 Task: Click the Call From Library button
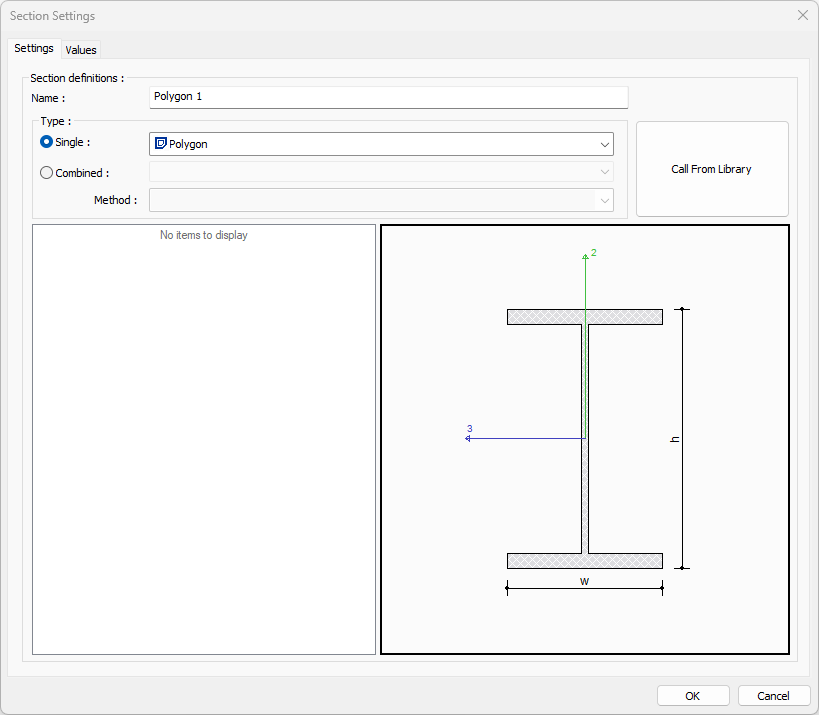(x=711, y=169)
